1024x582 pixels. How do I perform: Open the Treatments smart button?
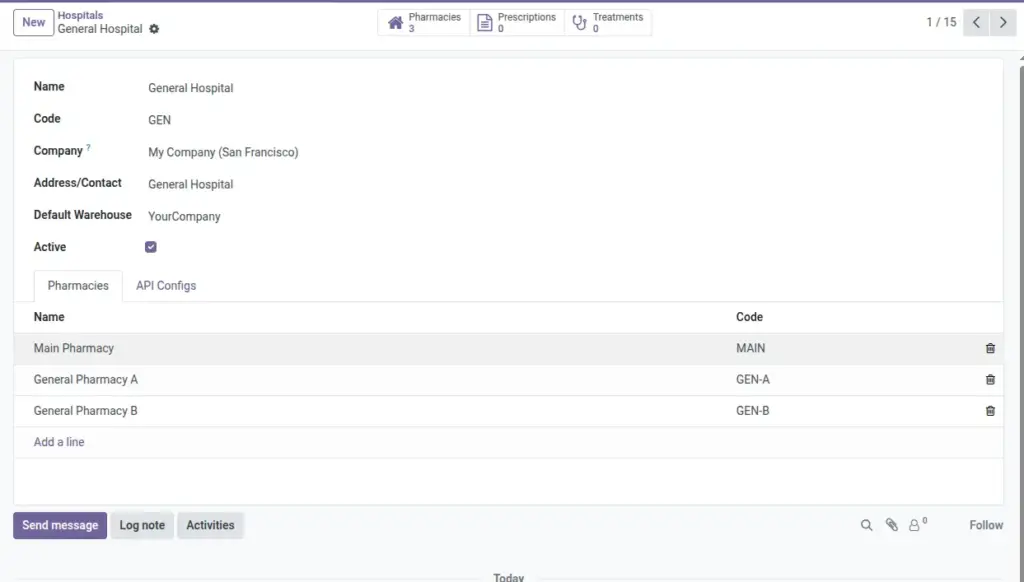click(607, 22)
